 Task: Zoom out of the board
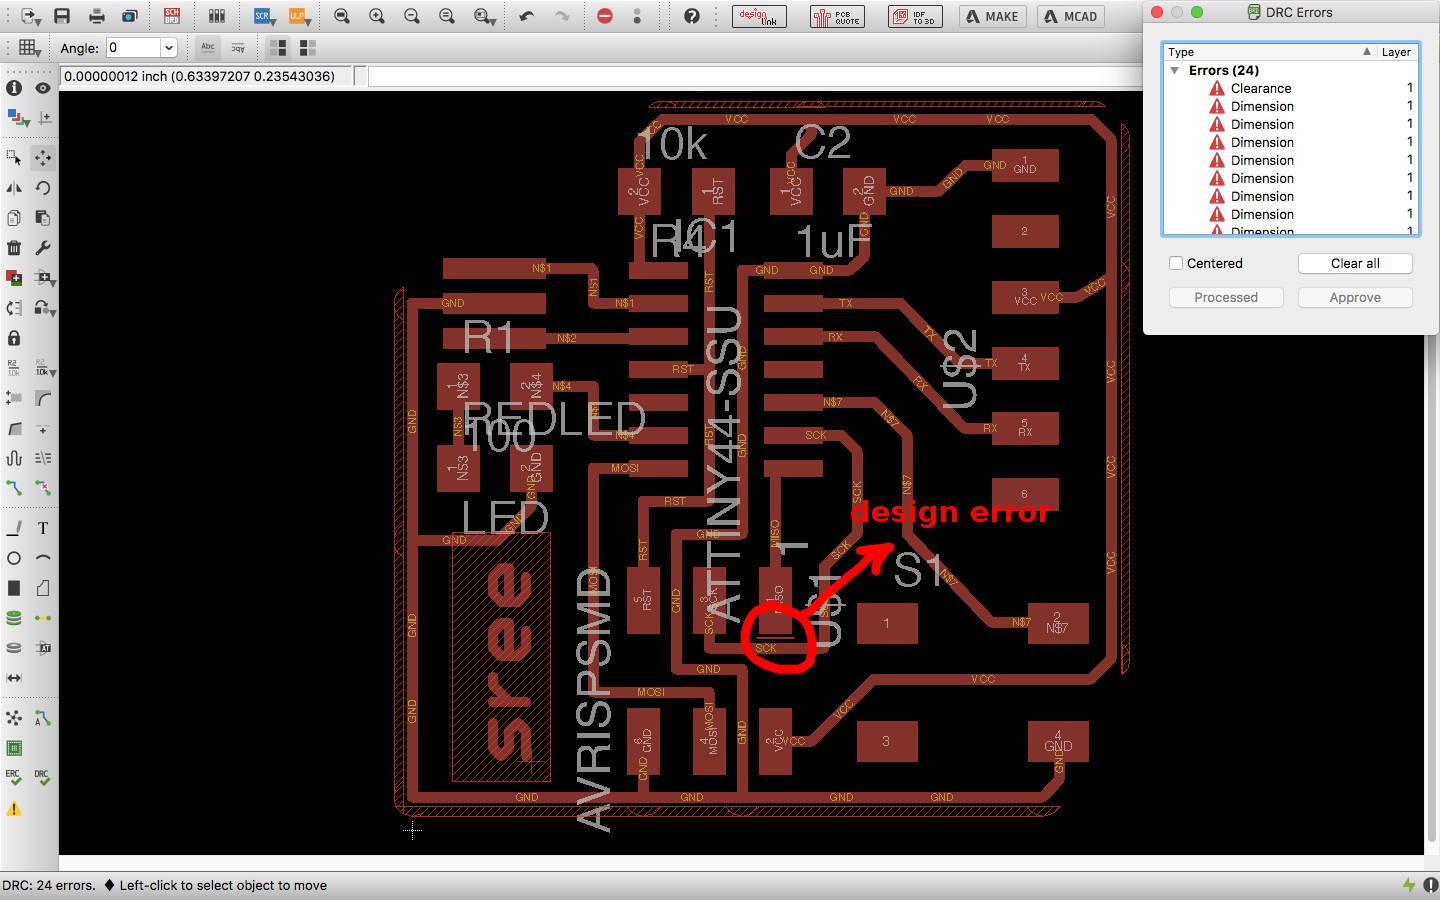coord(412,16)
